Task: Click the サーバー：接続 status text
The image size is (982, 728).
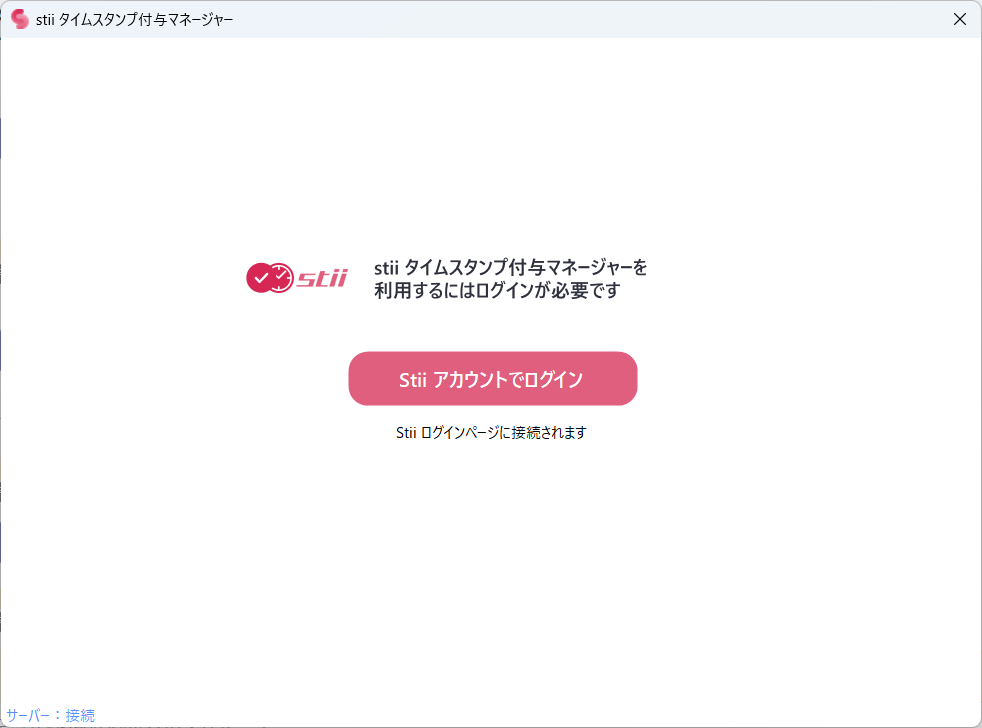Action: 51,715
